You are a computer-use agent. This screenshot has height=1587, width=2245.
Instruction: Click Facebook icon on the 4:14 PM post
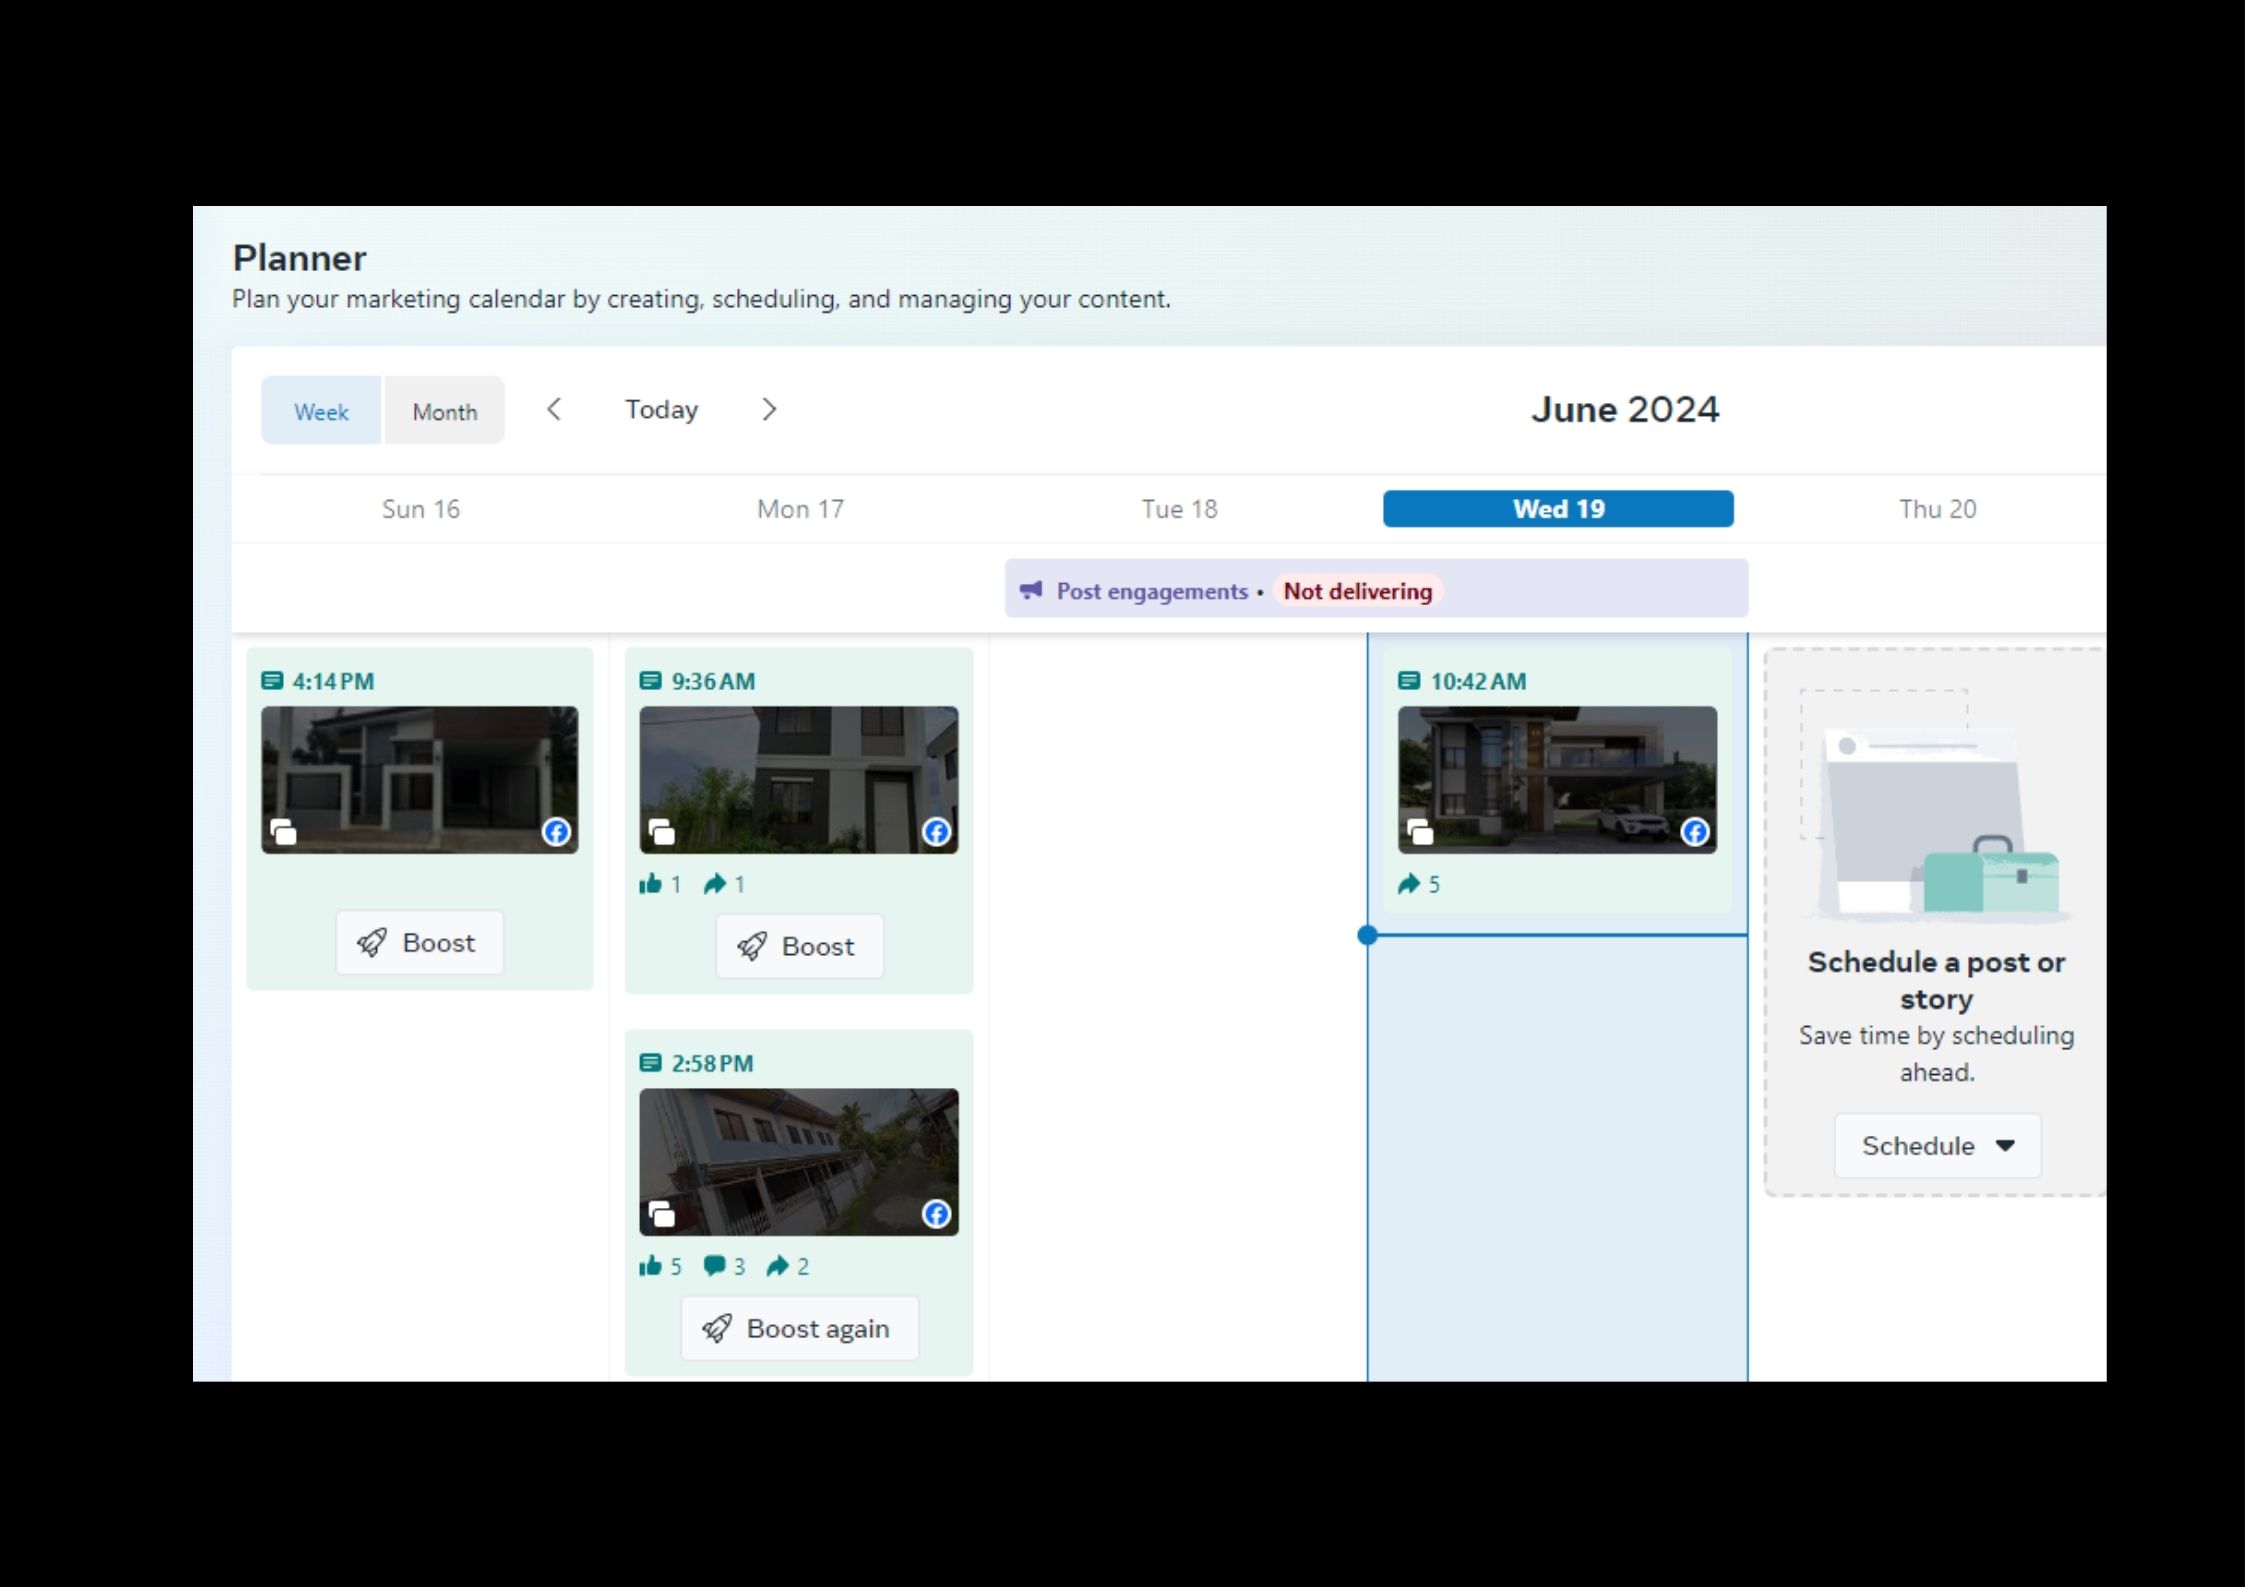coord(556,832)
